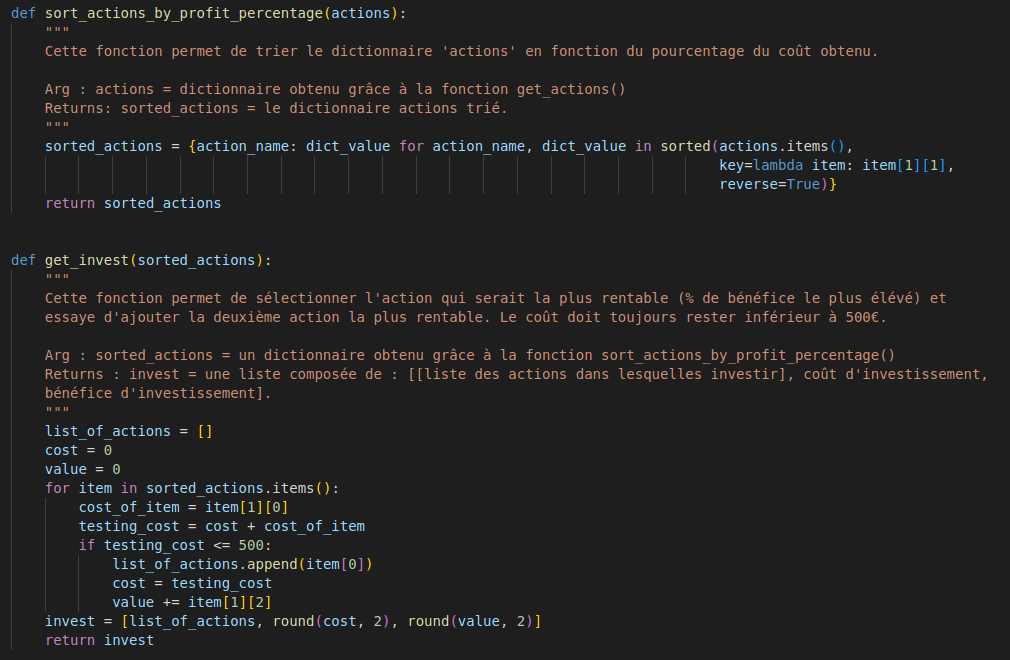
Task: Place cursor on 'cost = 0' line
Action: tap(78, 450)
